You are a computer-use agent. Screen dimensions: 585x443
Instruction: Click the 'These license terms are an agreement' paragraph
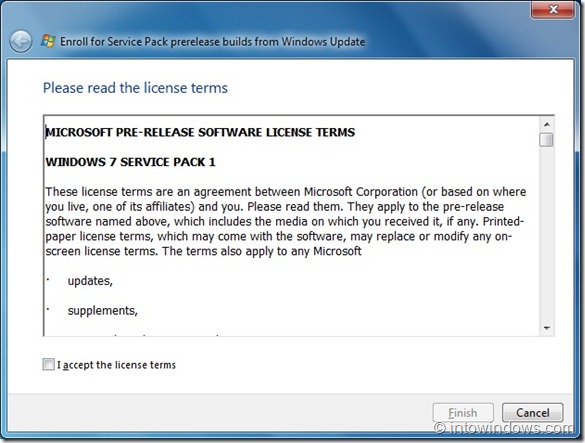pyautogui.click(x=286, y=221)
